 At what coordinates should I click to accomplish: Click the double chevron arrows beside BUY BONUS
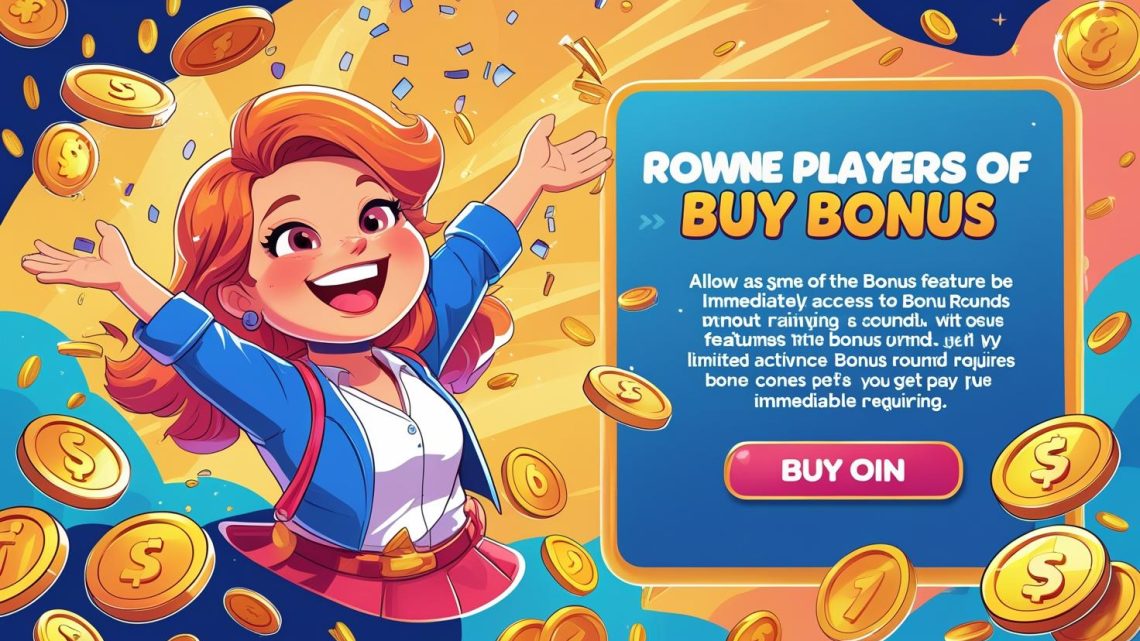651,222
